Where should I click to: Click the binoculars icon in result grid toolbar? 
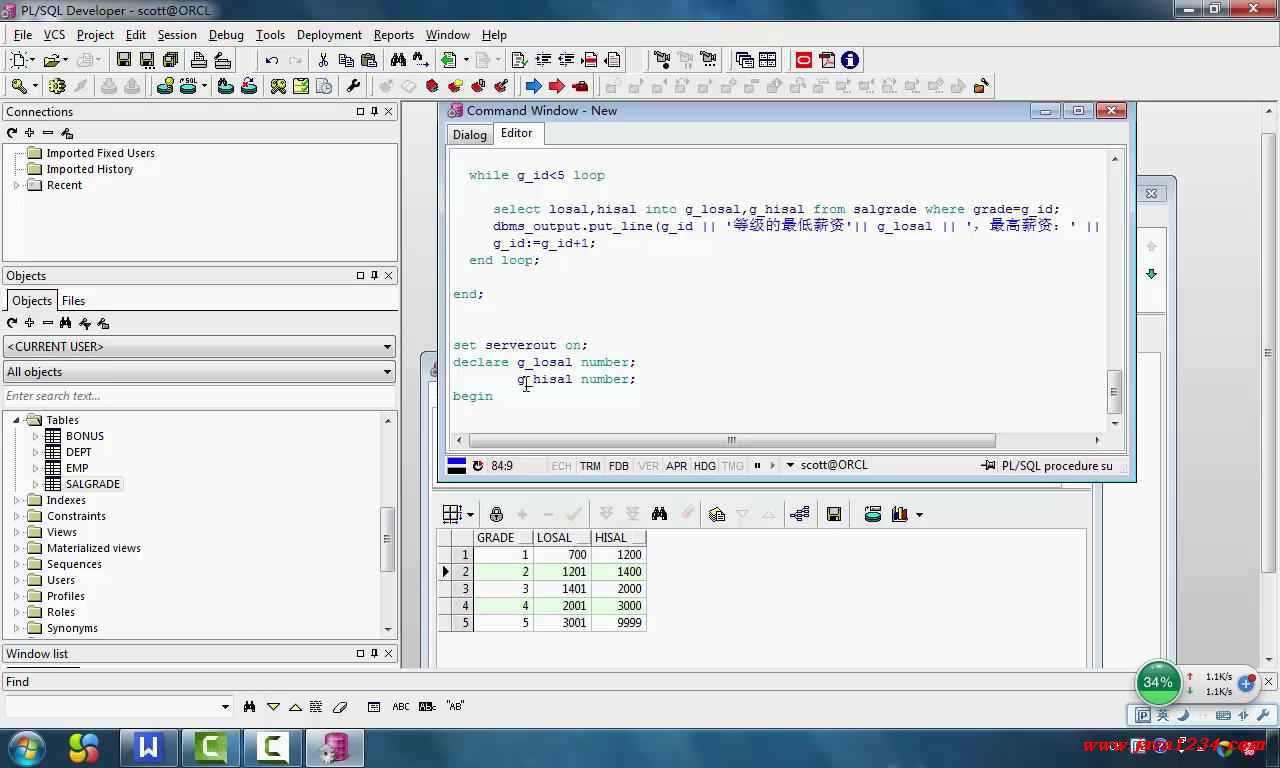pyautogui.click(x=659, y=514)
